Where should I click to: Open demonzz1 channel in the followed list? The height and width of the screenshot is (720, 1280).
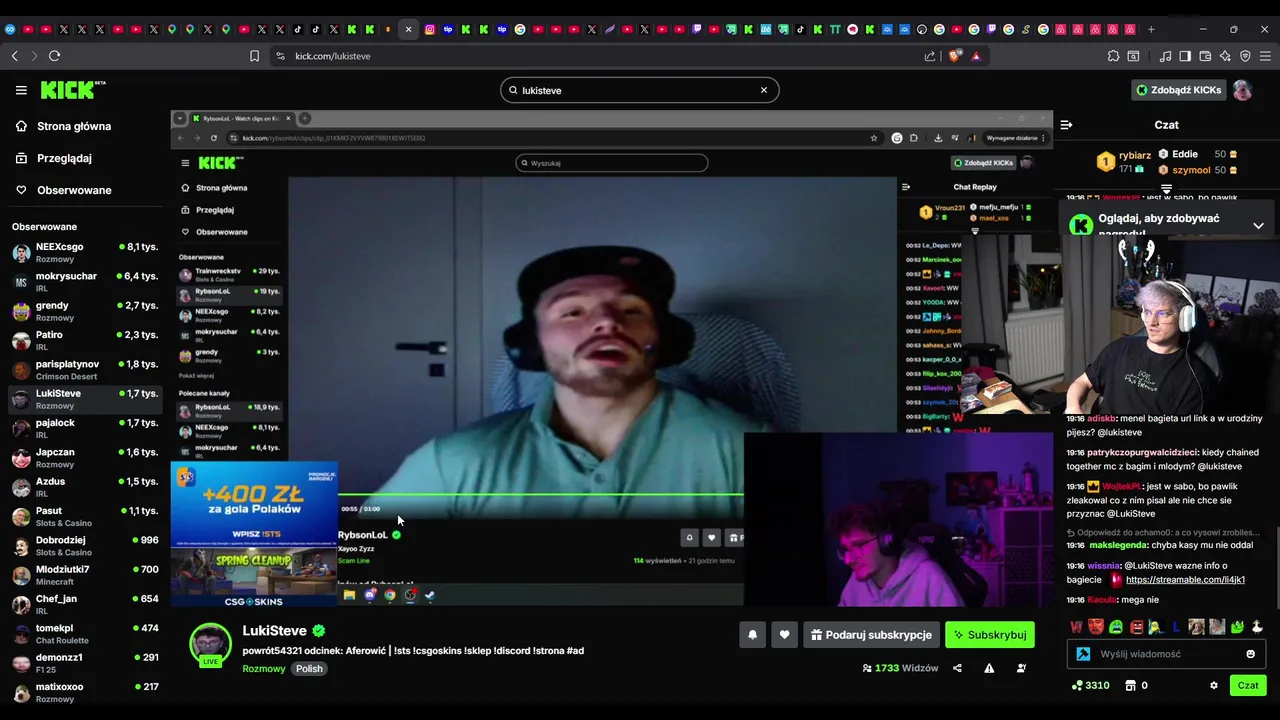coord(85,663)
